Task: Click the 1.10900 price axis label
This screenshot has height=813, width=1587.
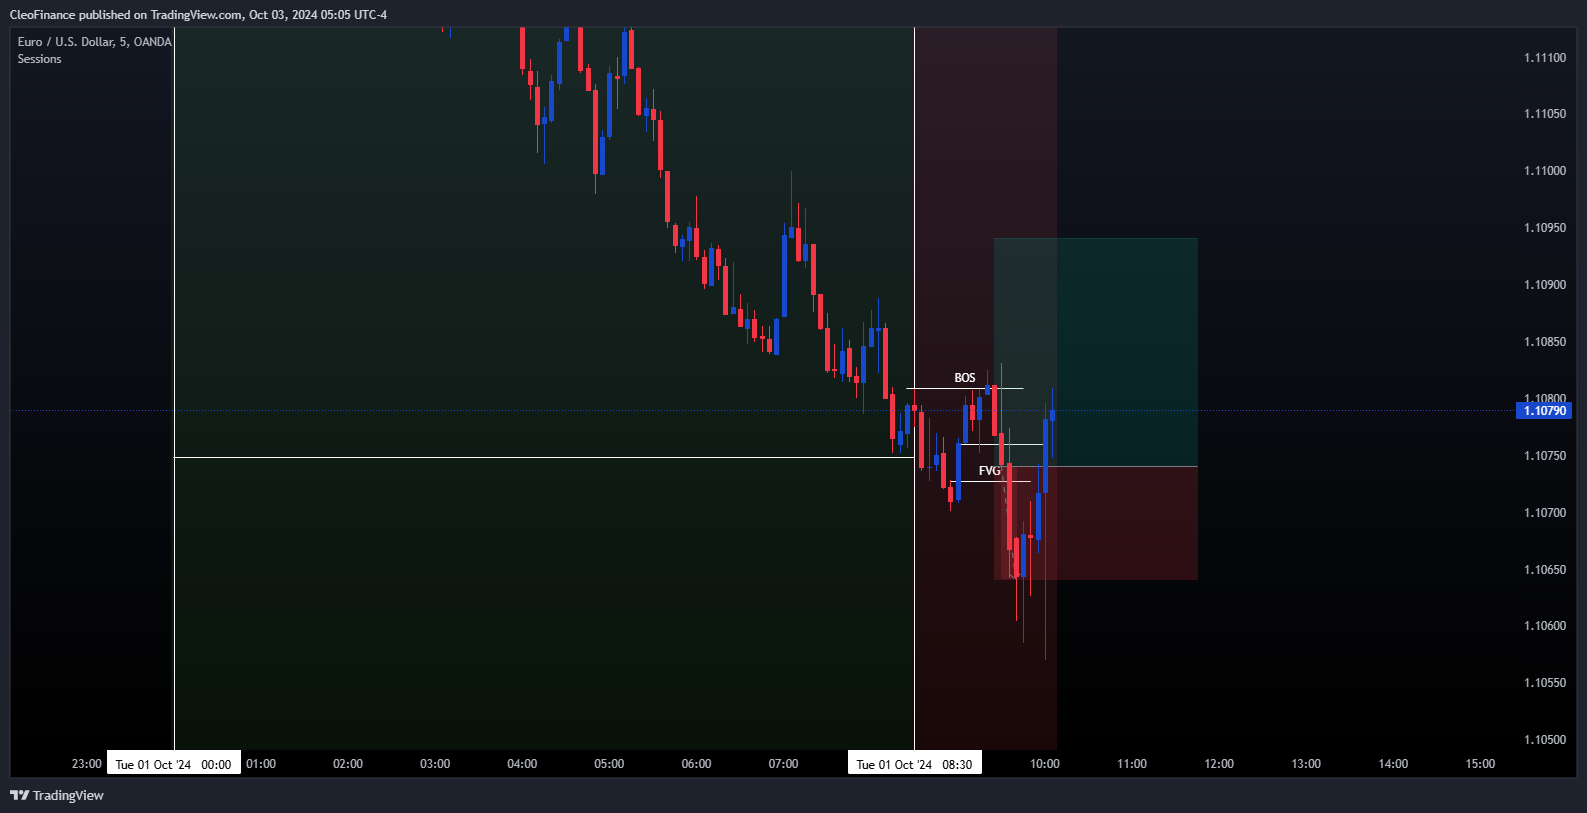Action: click(x=1545, y=285)
